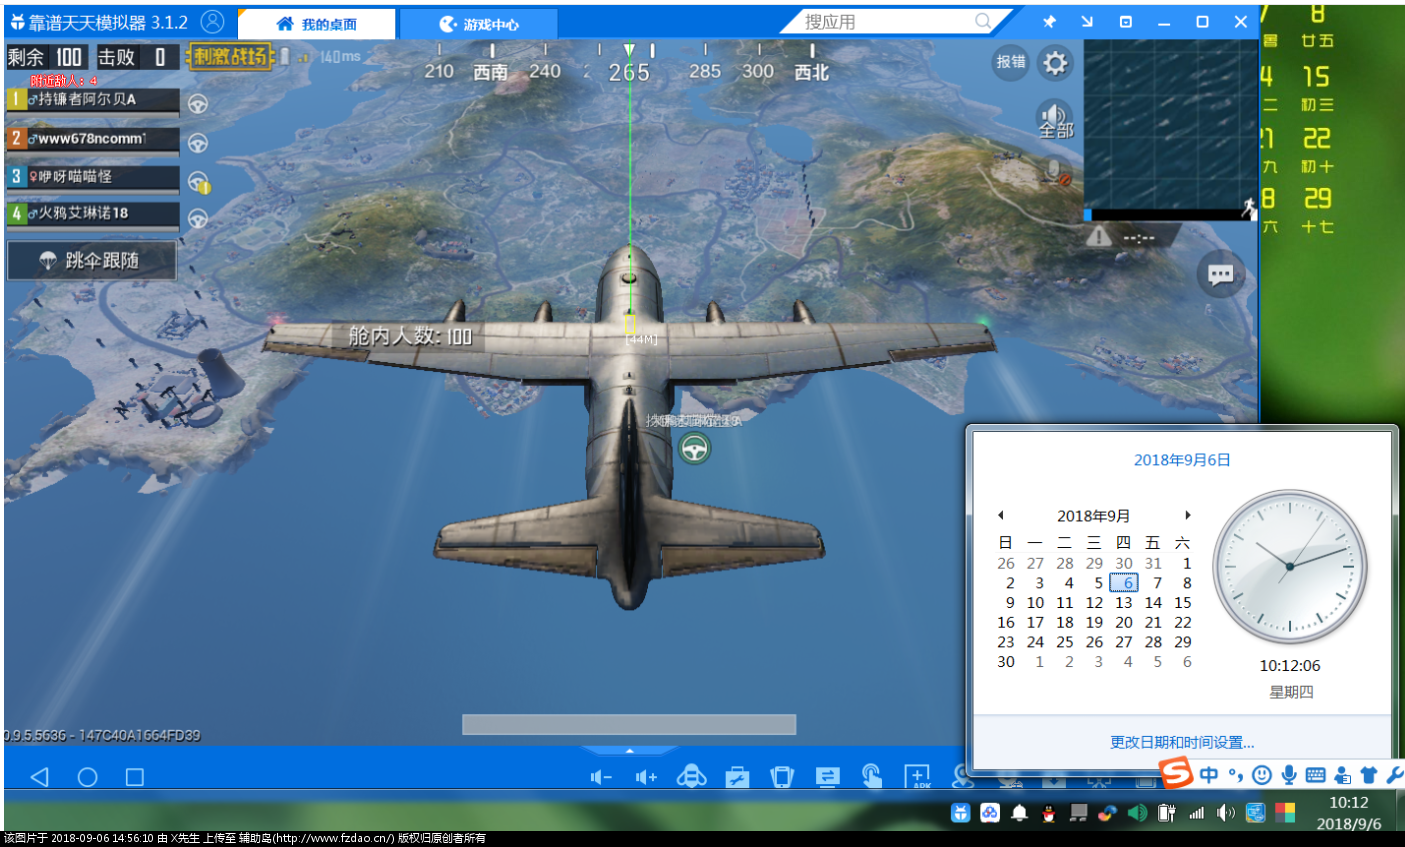Switch to the 游戏中心 tab
This screenshot has height=847, width=1405.
479,24
